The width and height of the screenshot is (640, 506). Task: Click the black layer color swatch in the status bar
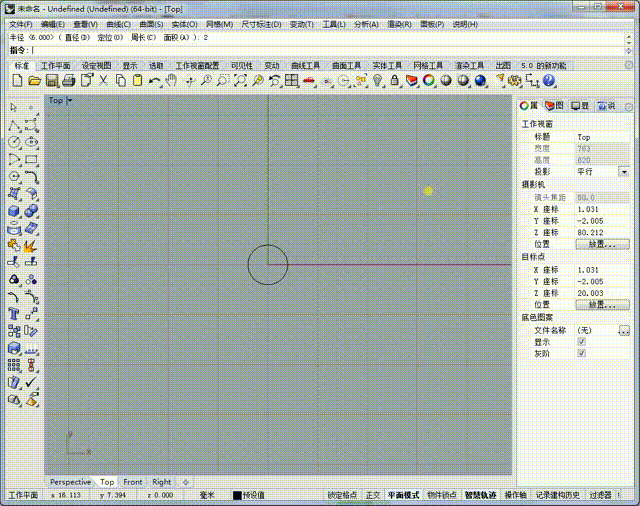237,495
